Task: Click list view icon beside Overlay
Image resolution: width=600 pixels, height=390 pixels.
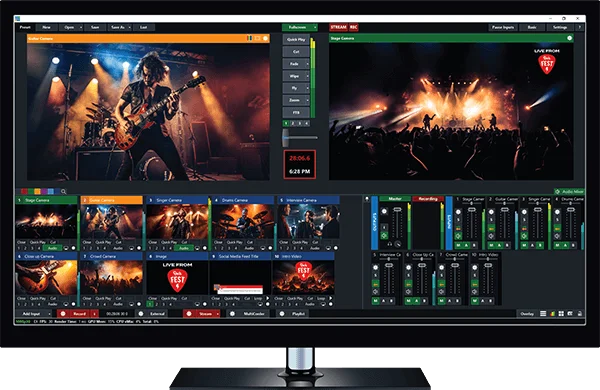Action: point(543,313)
